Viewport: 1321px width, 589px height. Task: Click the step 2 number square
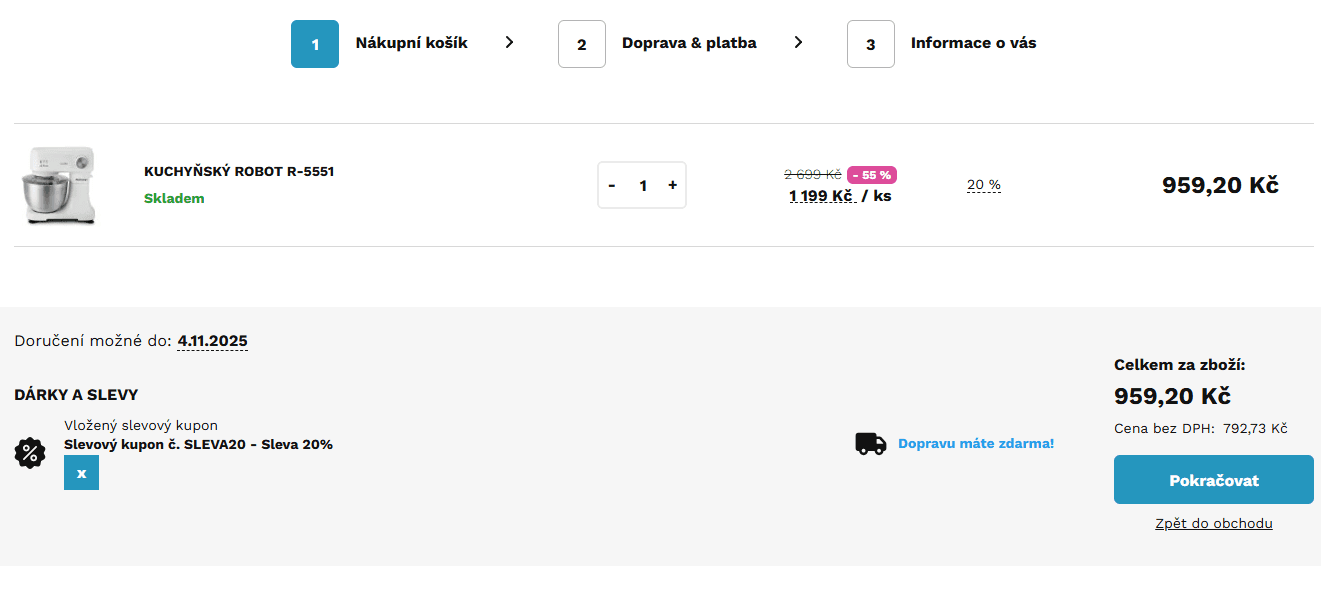pos(581,43)
